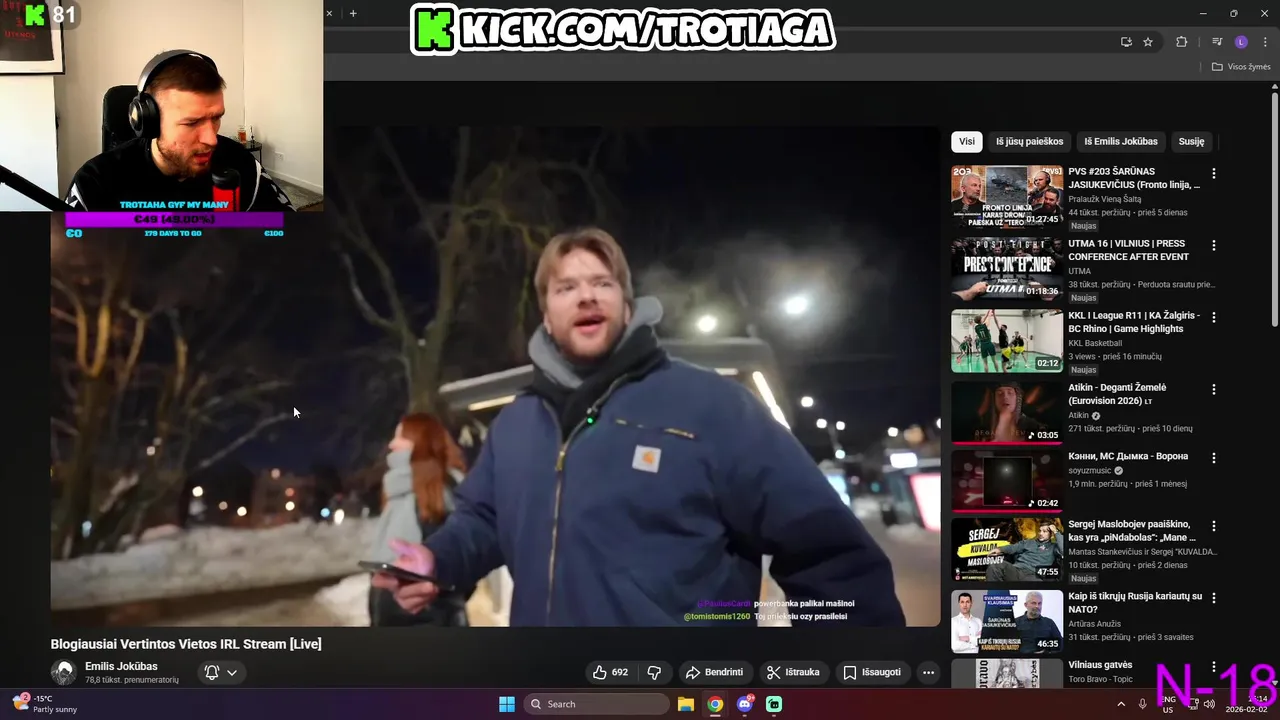Image resolution: width=1280 pixels, height=720 pixels.
Task: Click the KKL Basketball channel name
Action: point(1095,343)
